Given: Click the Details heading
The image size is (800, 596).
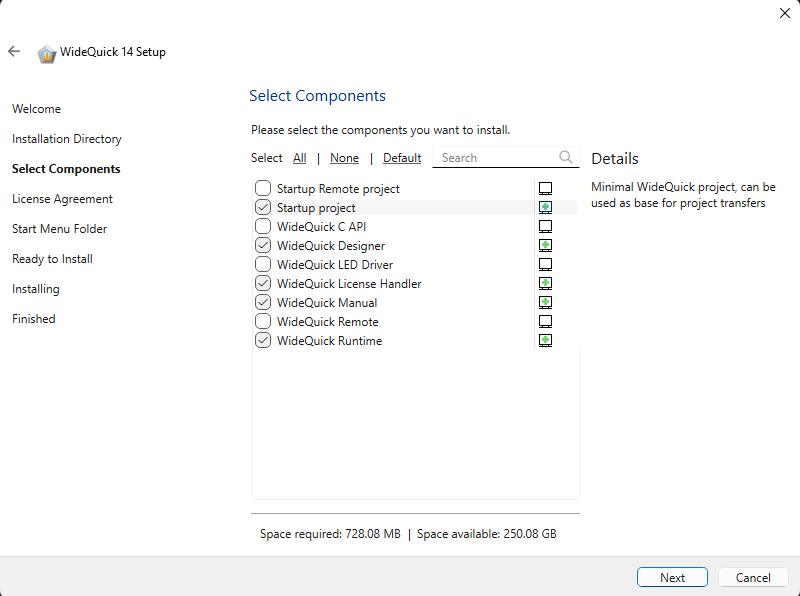Looking at the screenshot, I should tap(615, 159).
